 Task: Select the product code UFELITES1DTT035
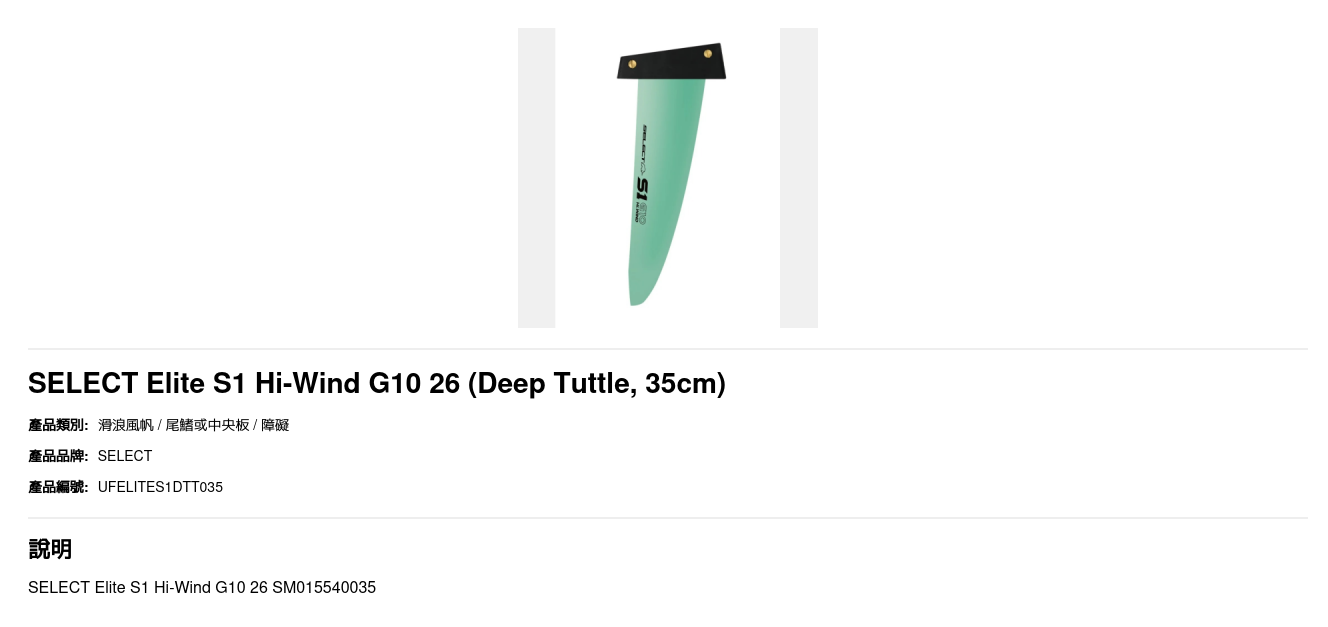(160, 487)
